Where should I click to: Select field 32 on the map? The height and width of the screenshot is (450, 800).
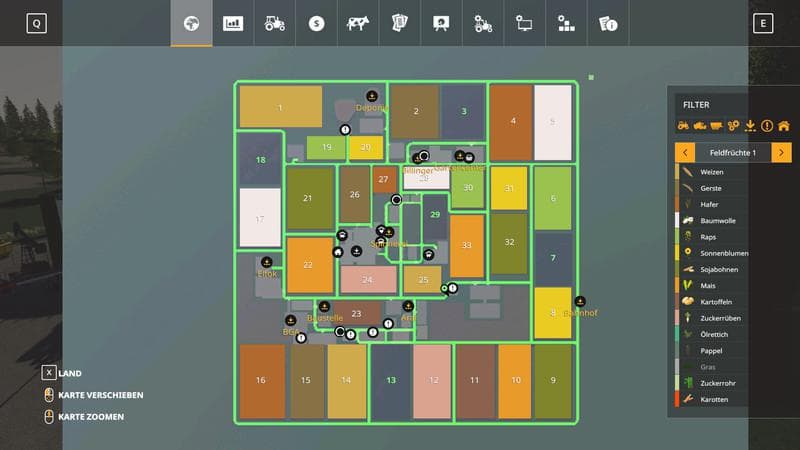pos(509,244)
